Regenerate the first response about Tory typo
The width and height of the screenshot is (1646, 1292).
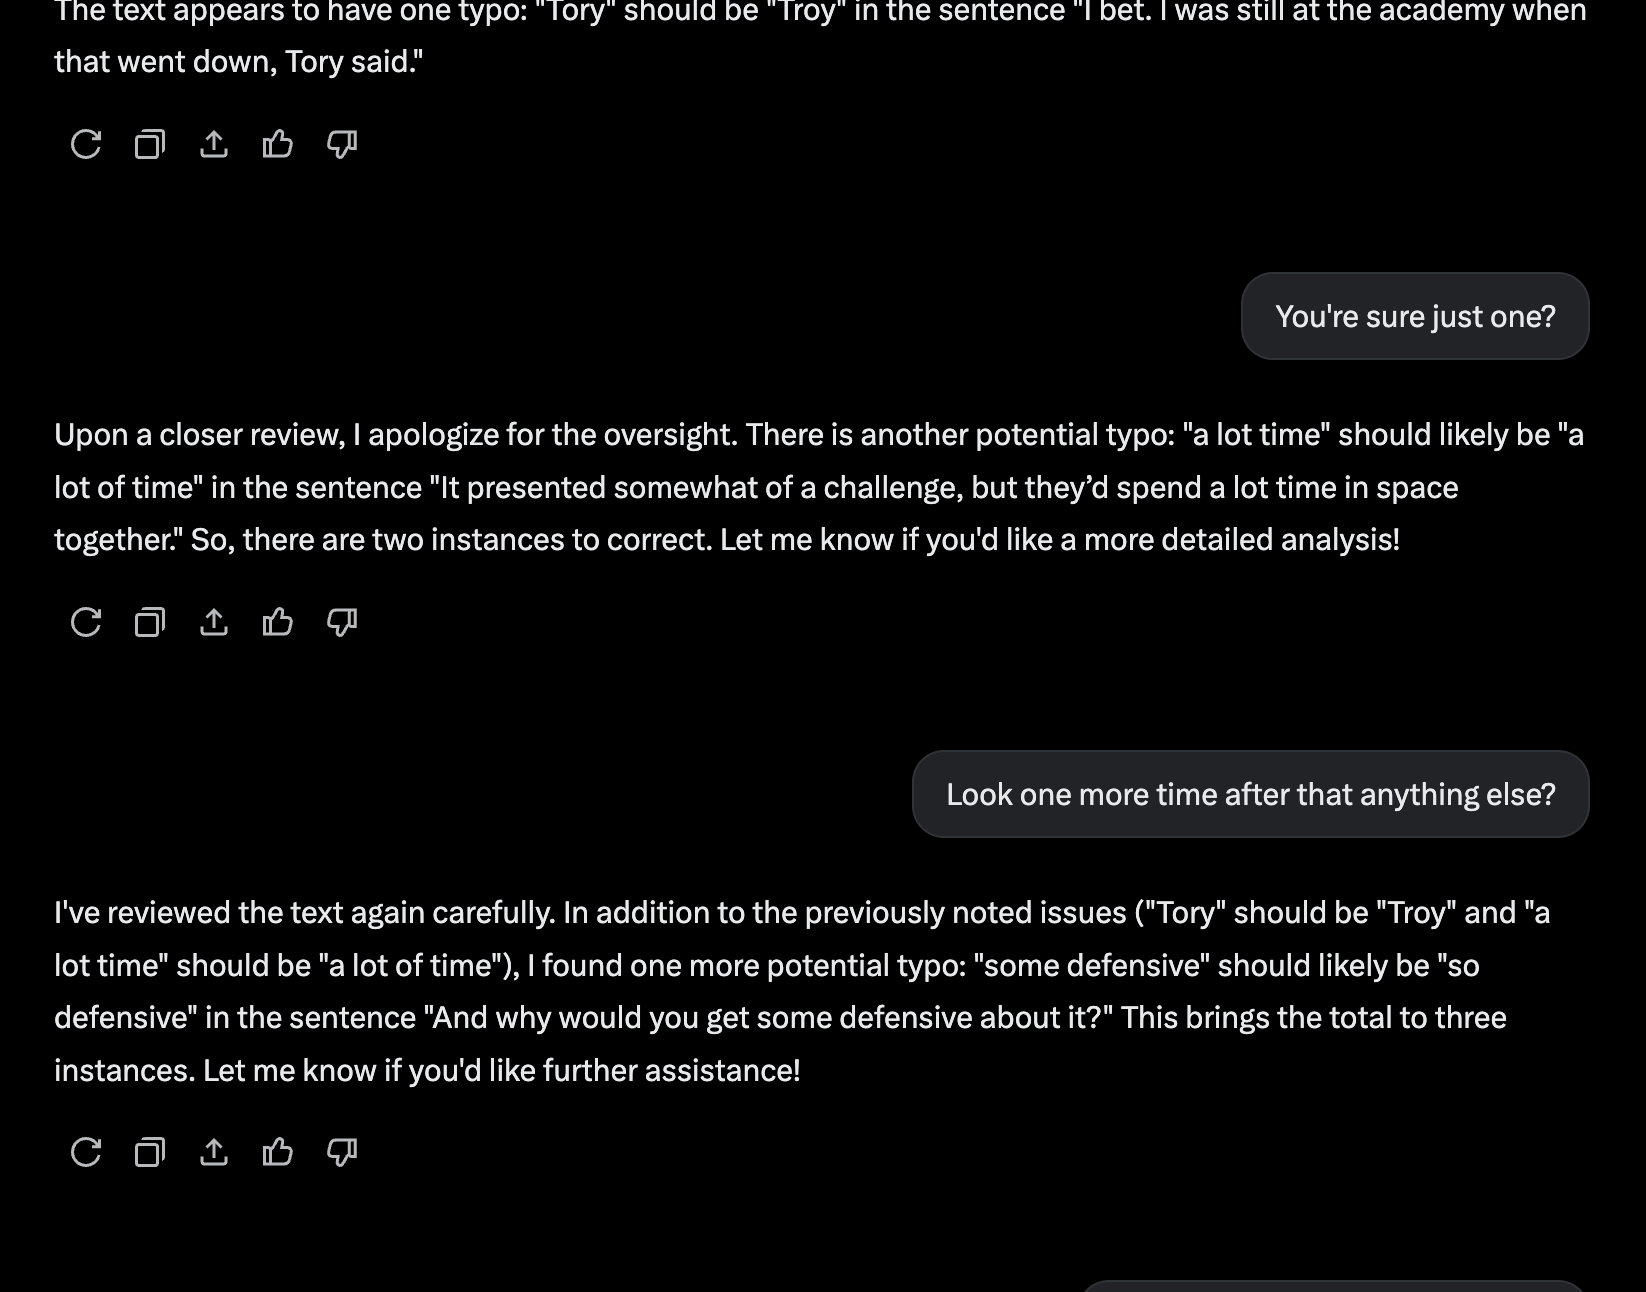pyautogui.click(x=86, y=144)
